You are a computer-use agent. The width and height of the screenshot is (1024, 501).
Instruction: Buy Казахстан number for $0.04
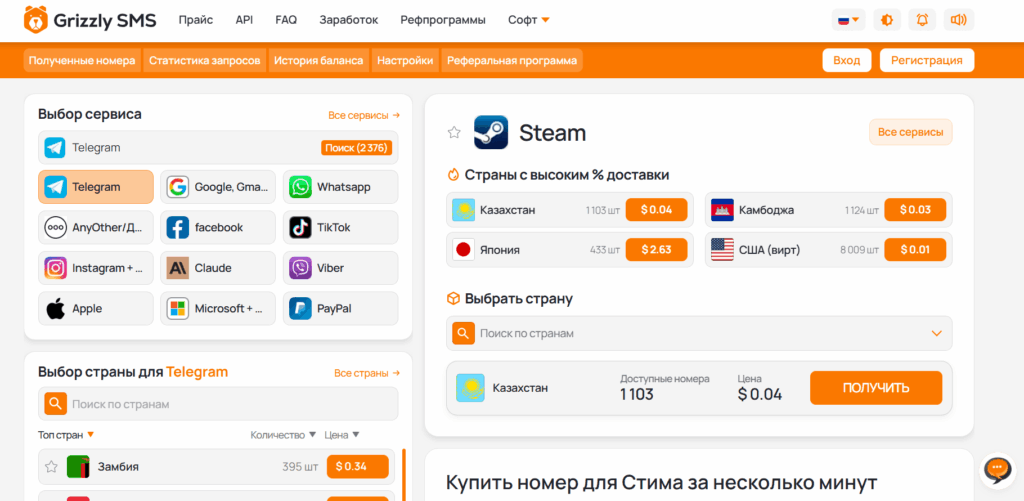click(x=656, y=210)
